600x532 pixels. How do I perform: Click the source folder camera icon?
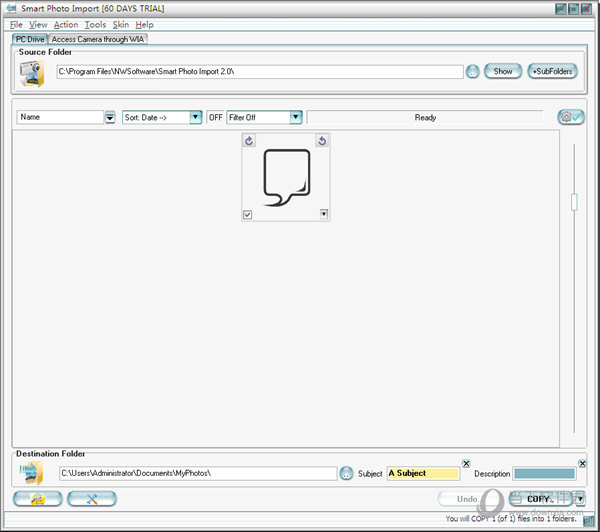32,73
